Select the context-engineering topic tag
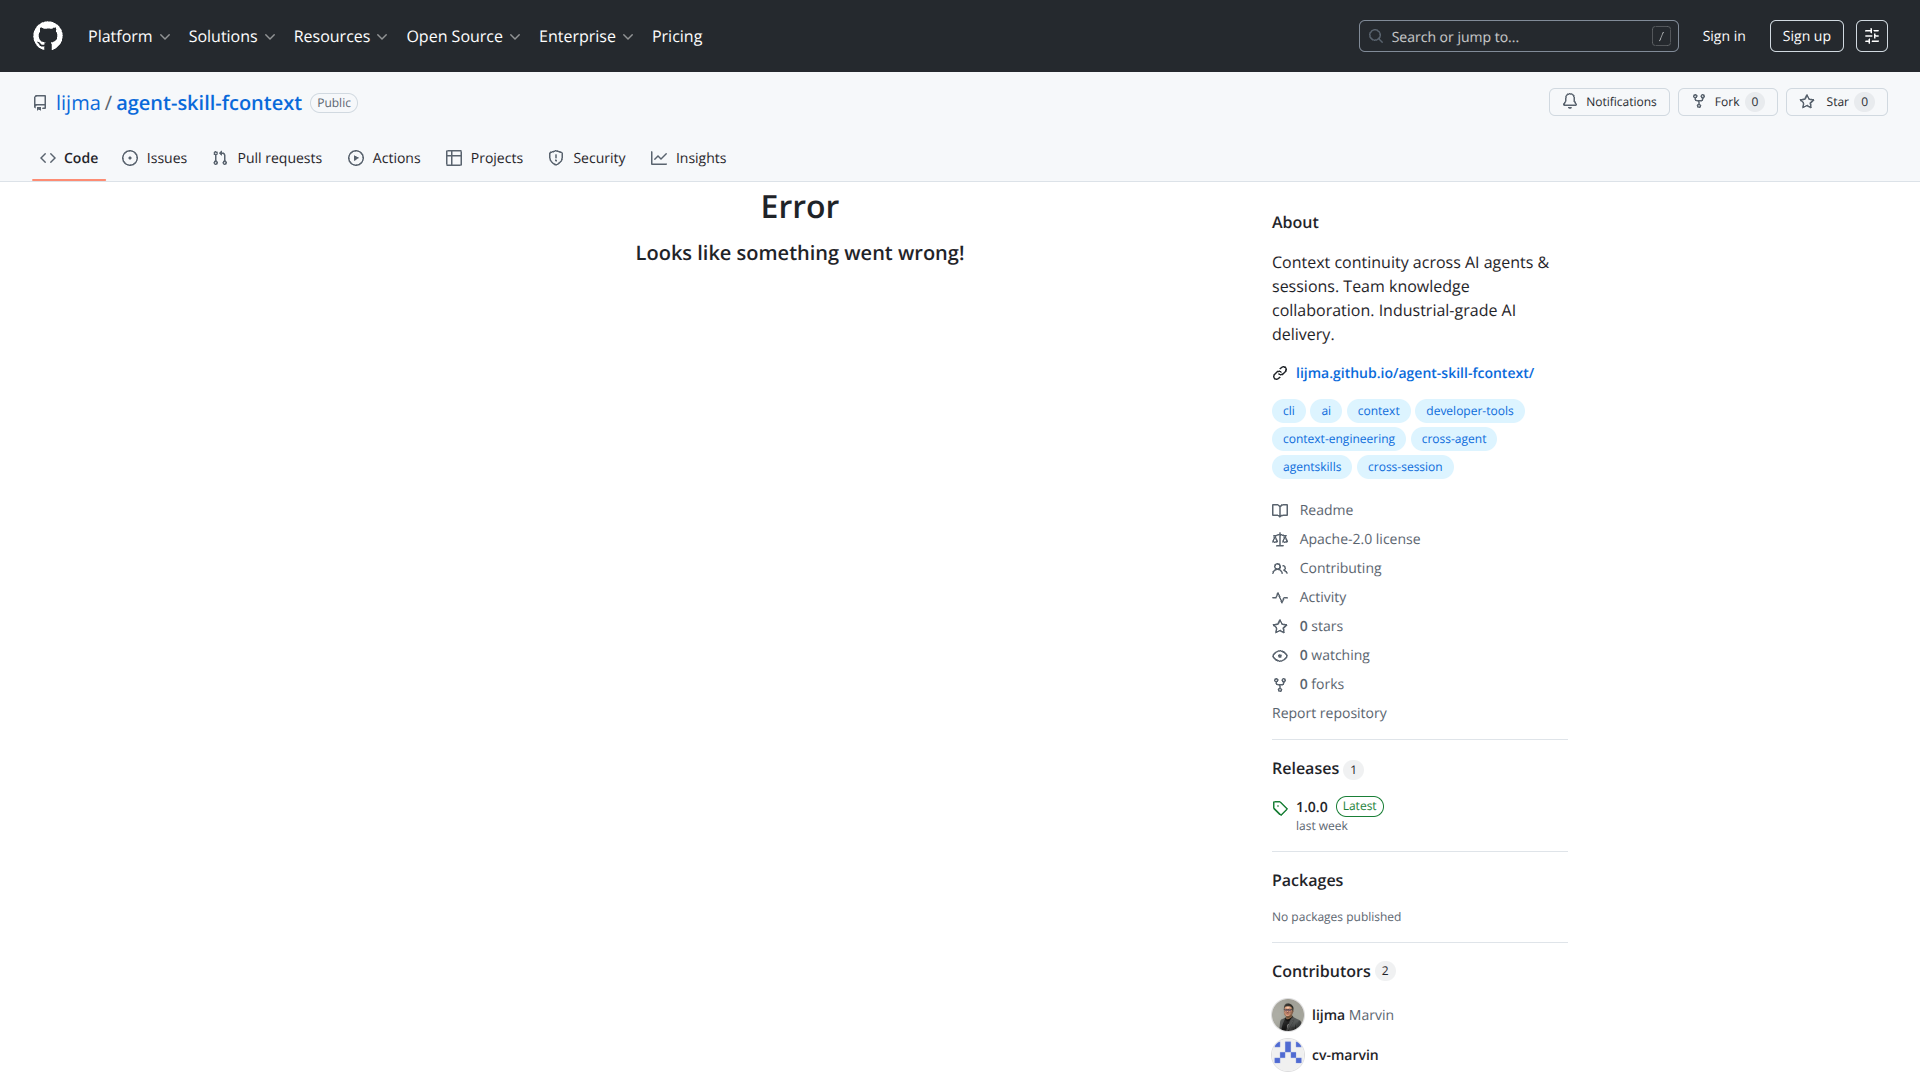Screen dimensions: 1920x1080 click(1338, 439)
